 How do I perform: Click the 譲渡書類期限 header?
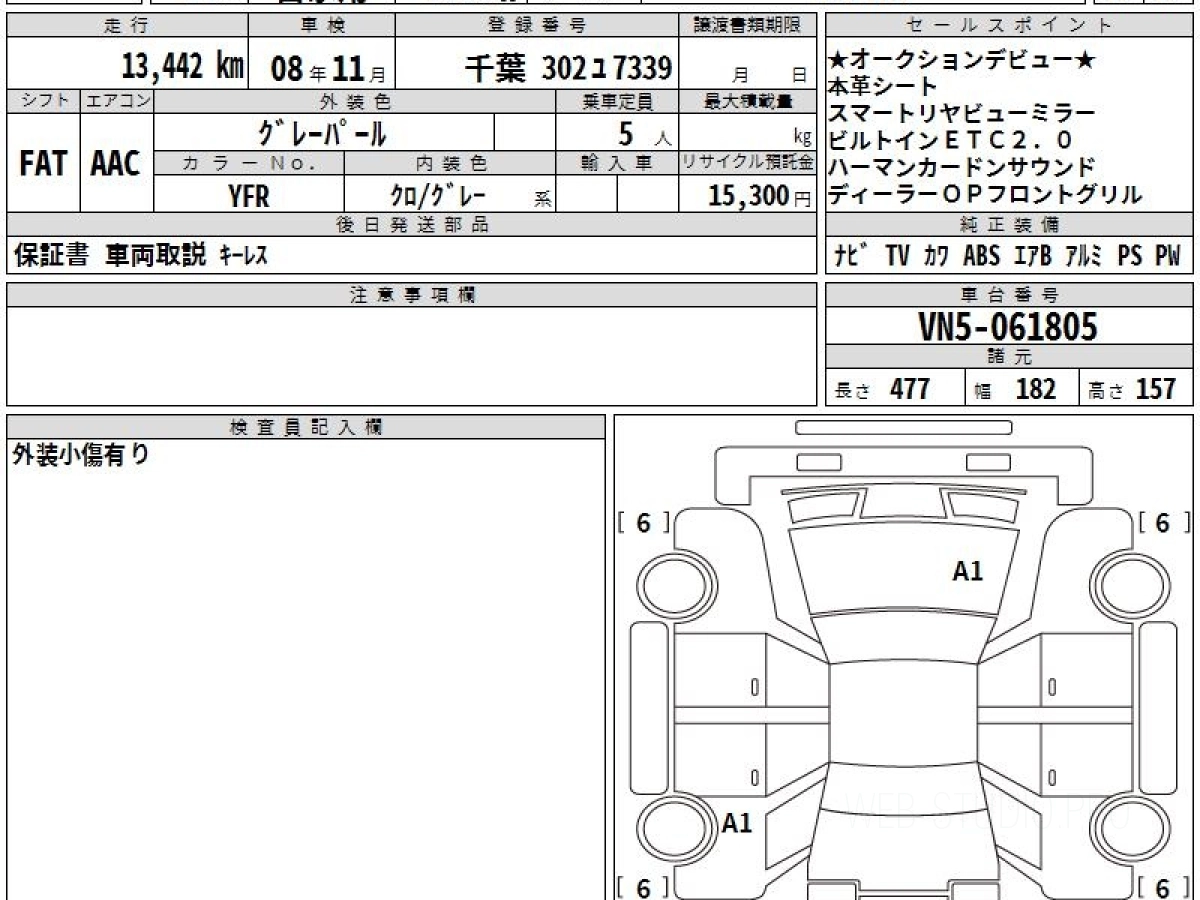[x=748, y=26]
